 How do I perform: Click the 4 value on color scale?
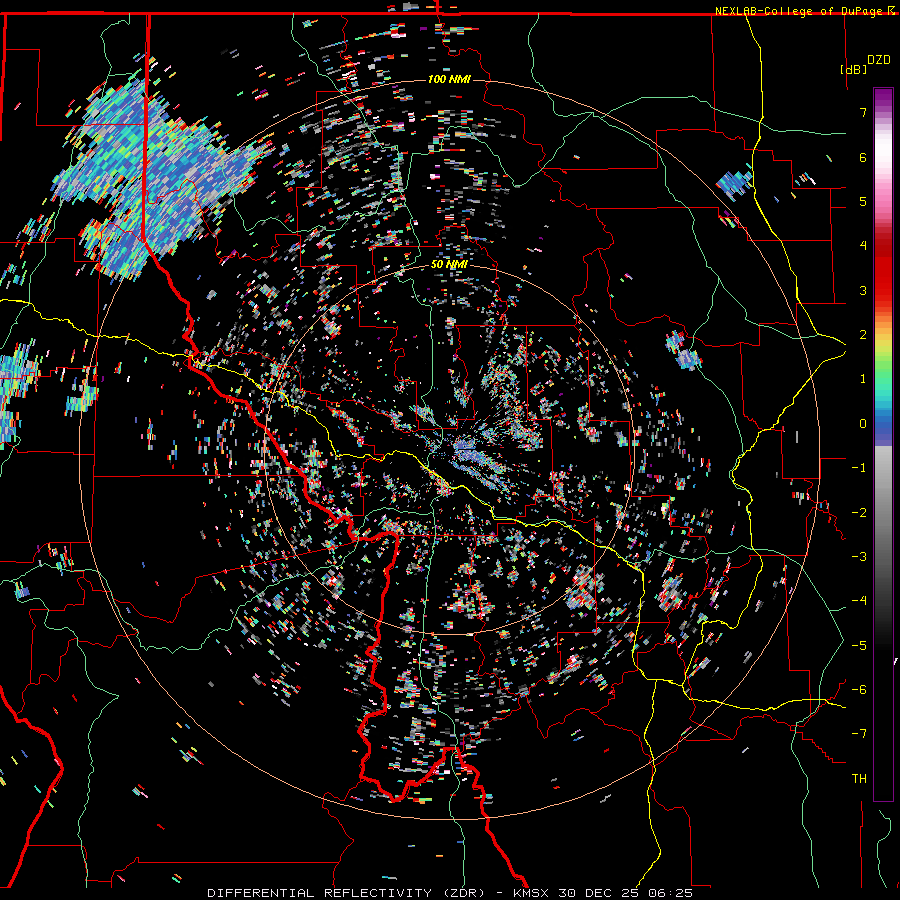[863, 246]
